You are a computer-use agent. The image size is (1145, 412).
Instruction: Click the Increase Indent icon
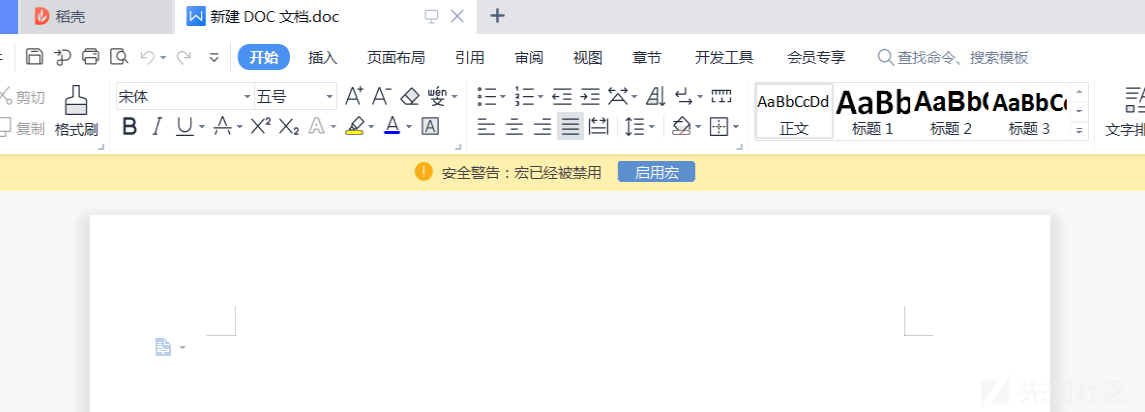coord(590,97)
